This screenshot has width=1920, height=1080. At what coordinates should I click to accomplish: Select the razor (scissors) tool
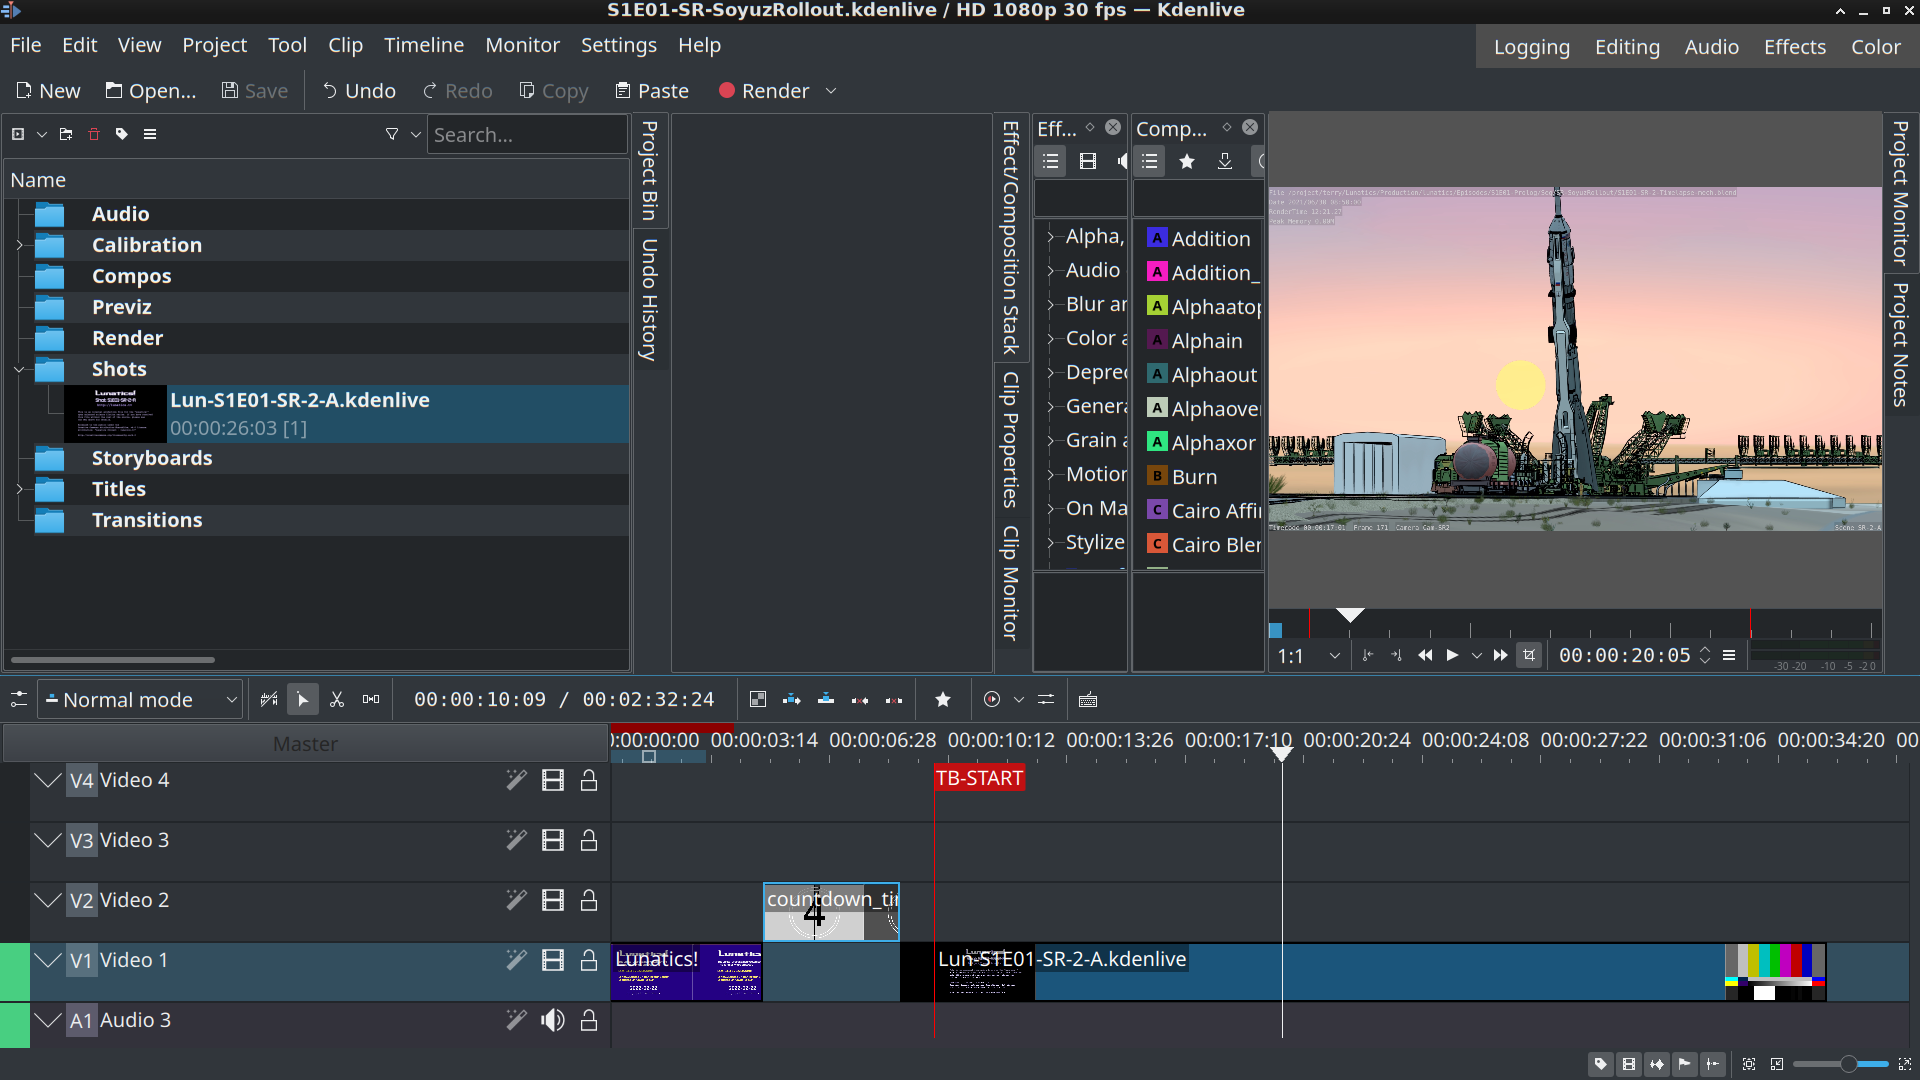pos(337,700)
